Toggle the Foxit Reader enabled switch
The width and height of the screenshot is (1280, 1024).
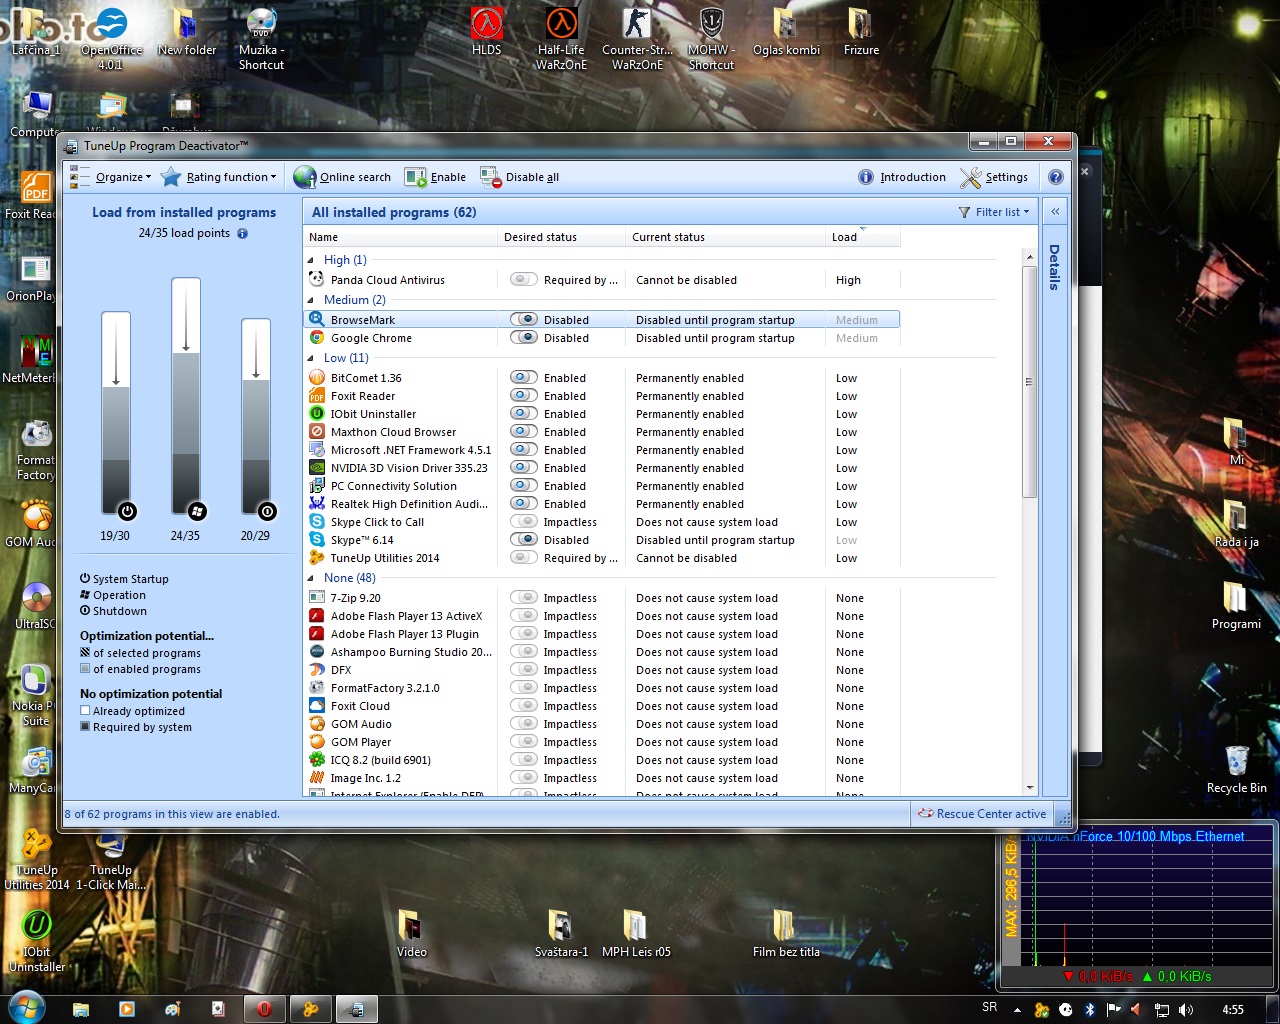coord(524,396)
